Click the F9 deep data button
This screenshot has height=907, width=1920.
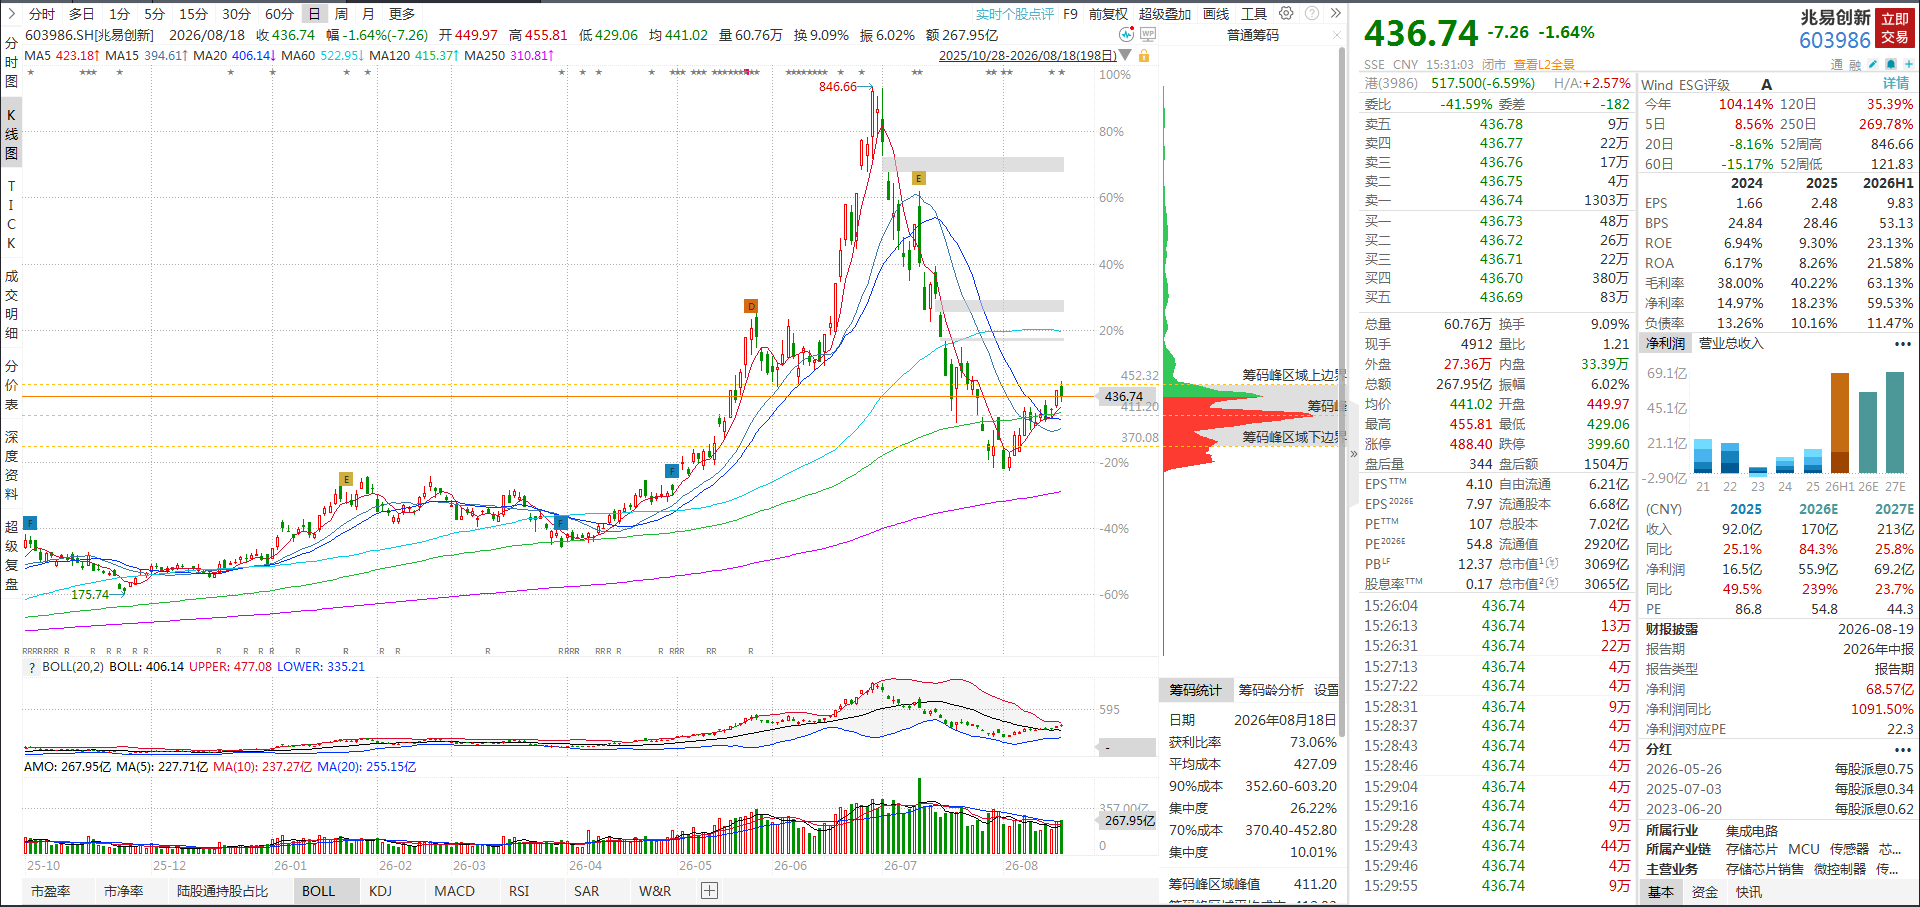pyautogui.click(x=1070, y=14)
